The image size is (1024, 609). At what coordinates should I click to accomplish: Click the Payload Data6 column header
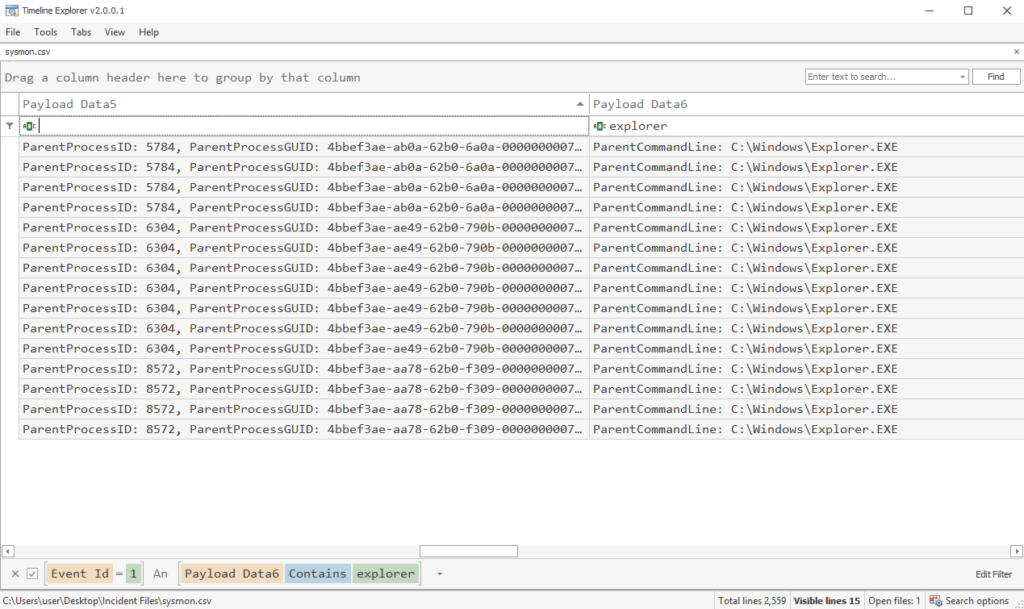click(x=807, y=104)
